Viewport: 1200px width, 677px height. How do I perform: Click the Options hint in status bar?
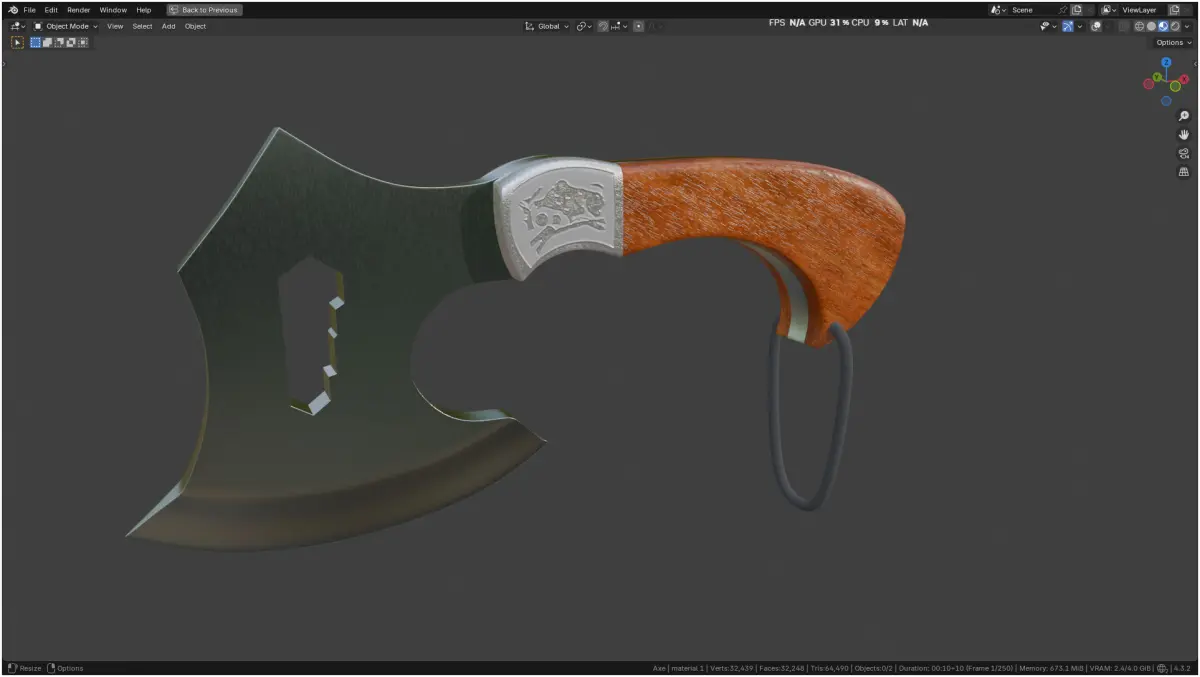tap(66, 668)
